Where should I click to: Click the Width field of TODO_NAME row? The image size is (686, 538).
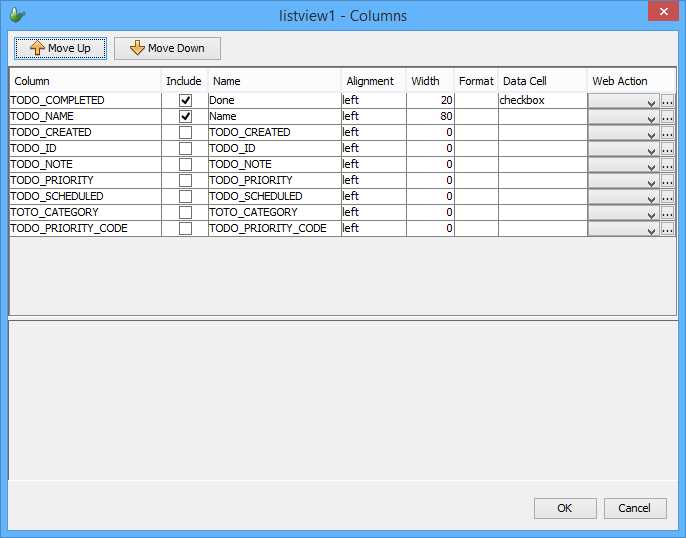click(x=430, y=117)
